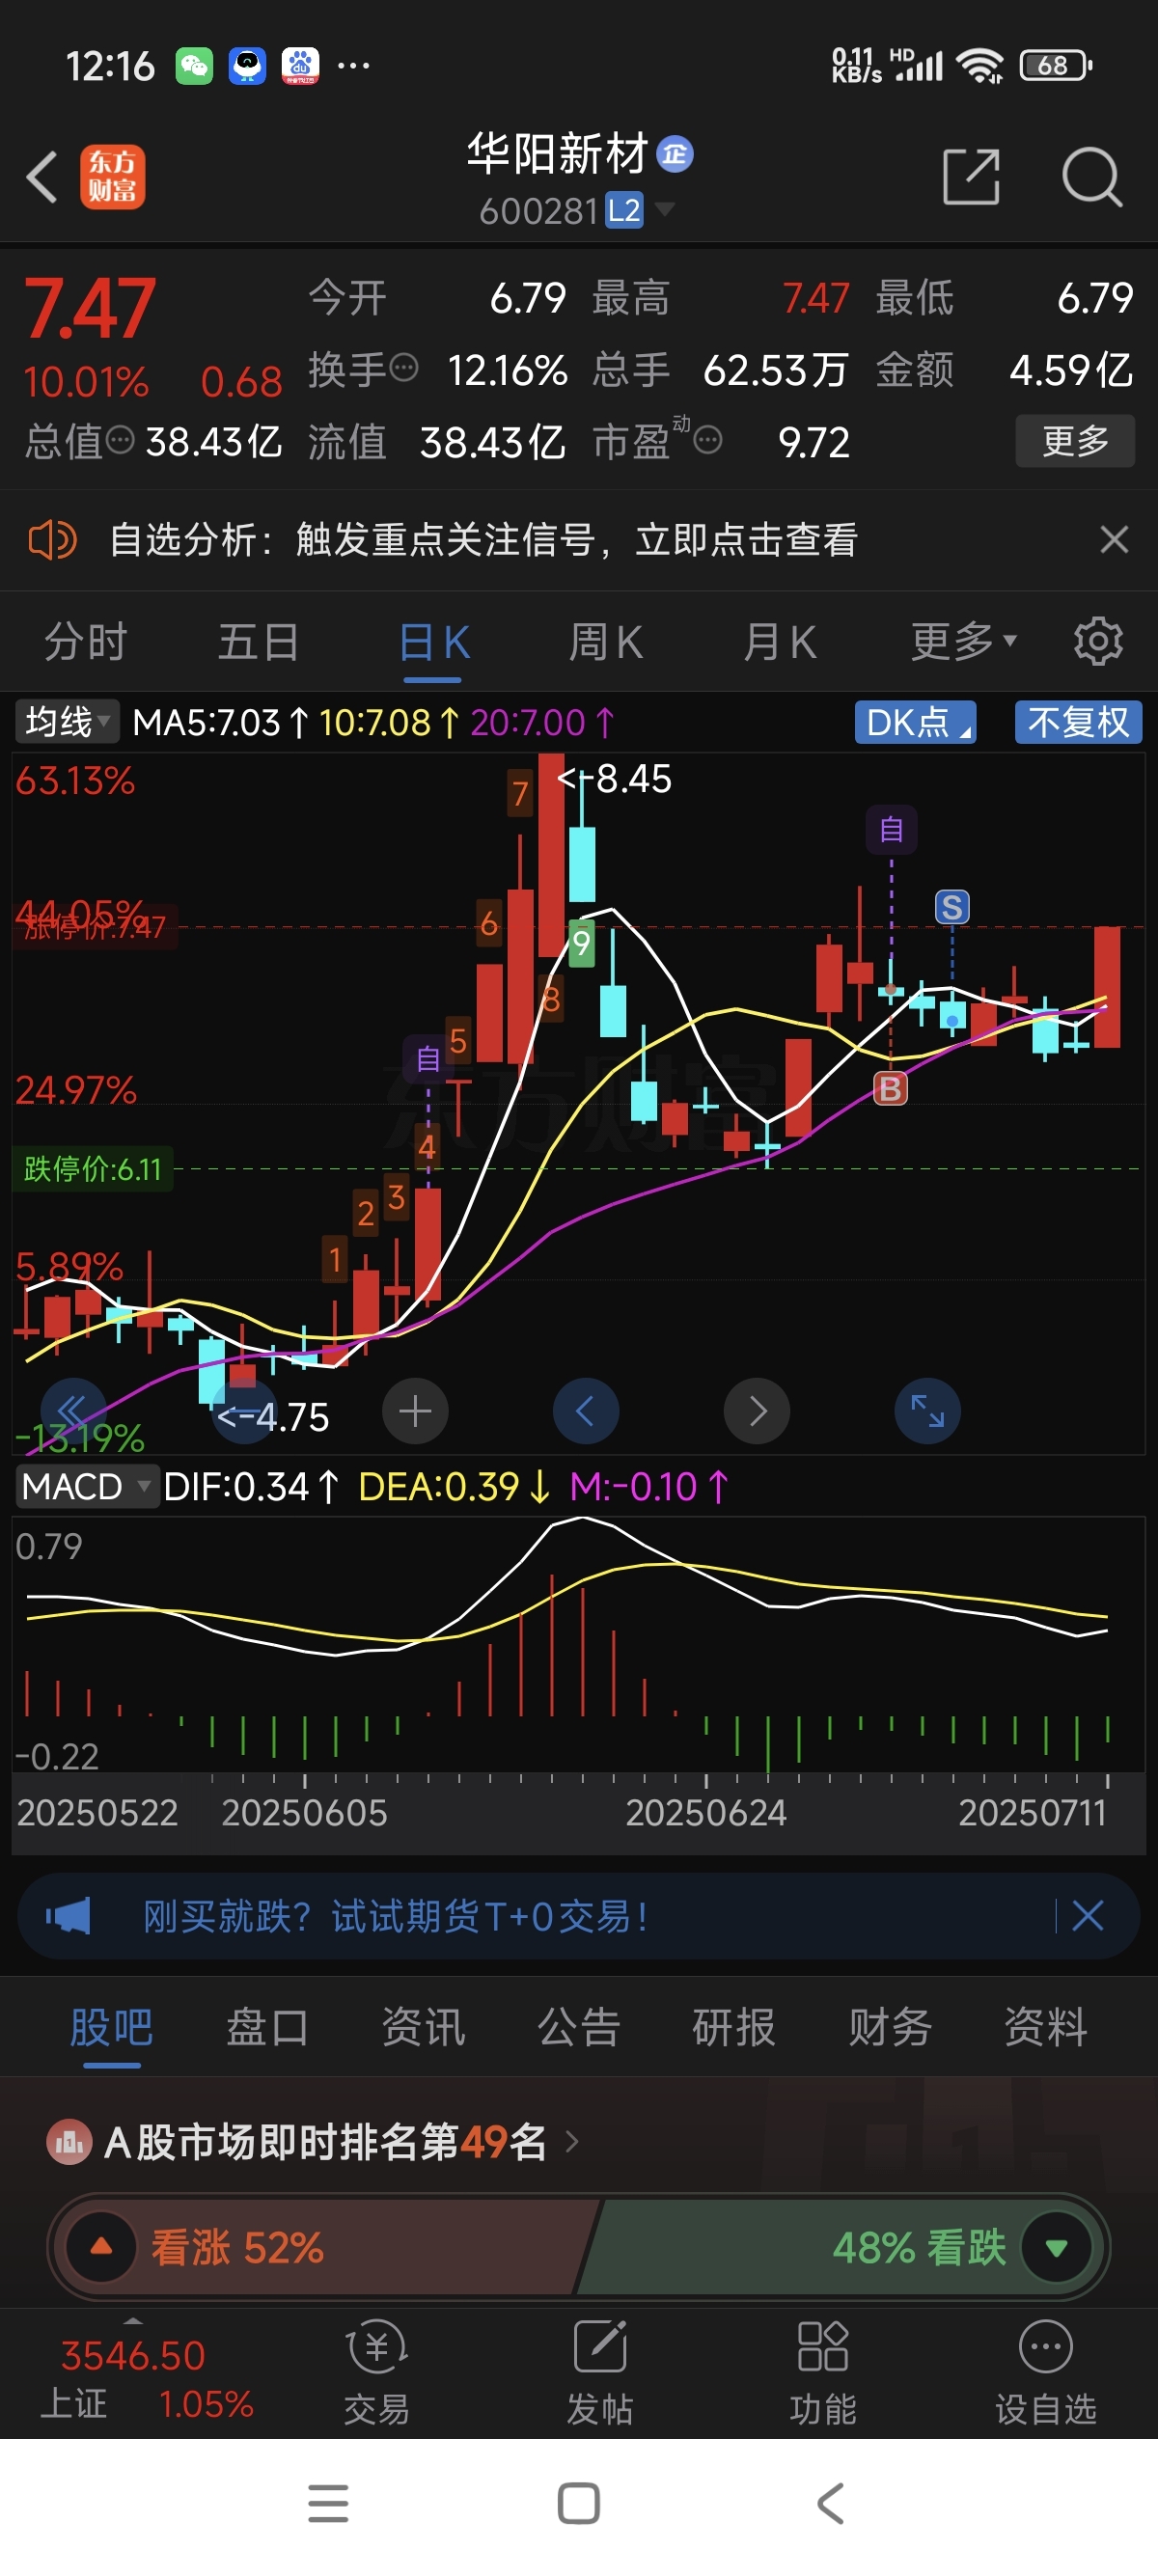Open the MACD indicator dropdown
Image resolution: width=1158 pixels, height=2576 pixels.
coord(87,1487)
